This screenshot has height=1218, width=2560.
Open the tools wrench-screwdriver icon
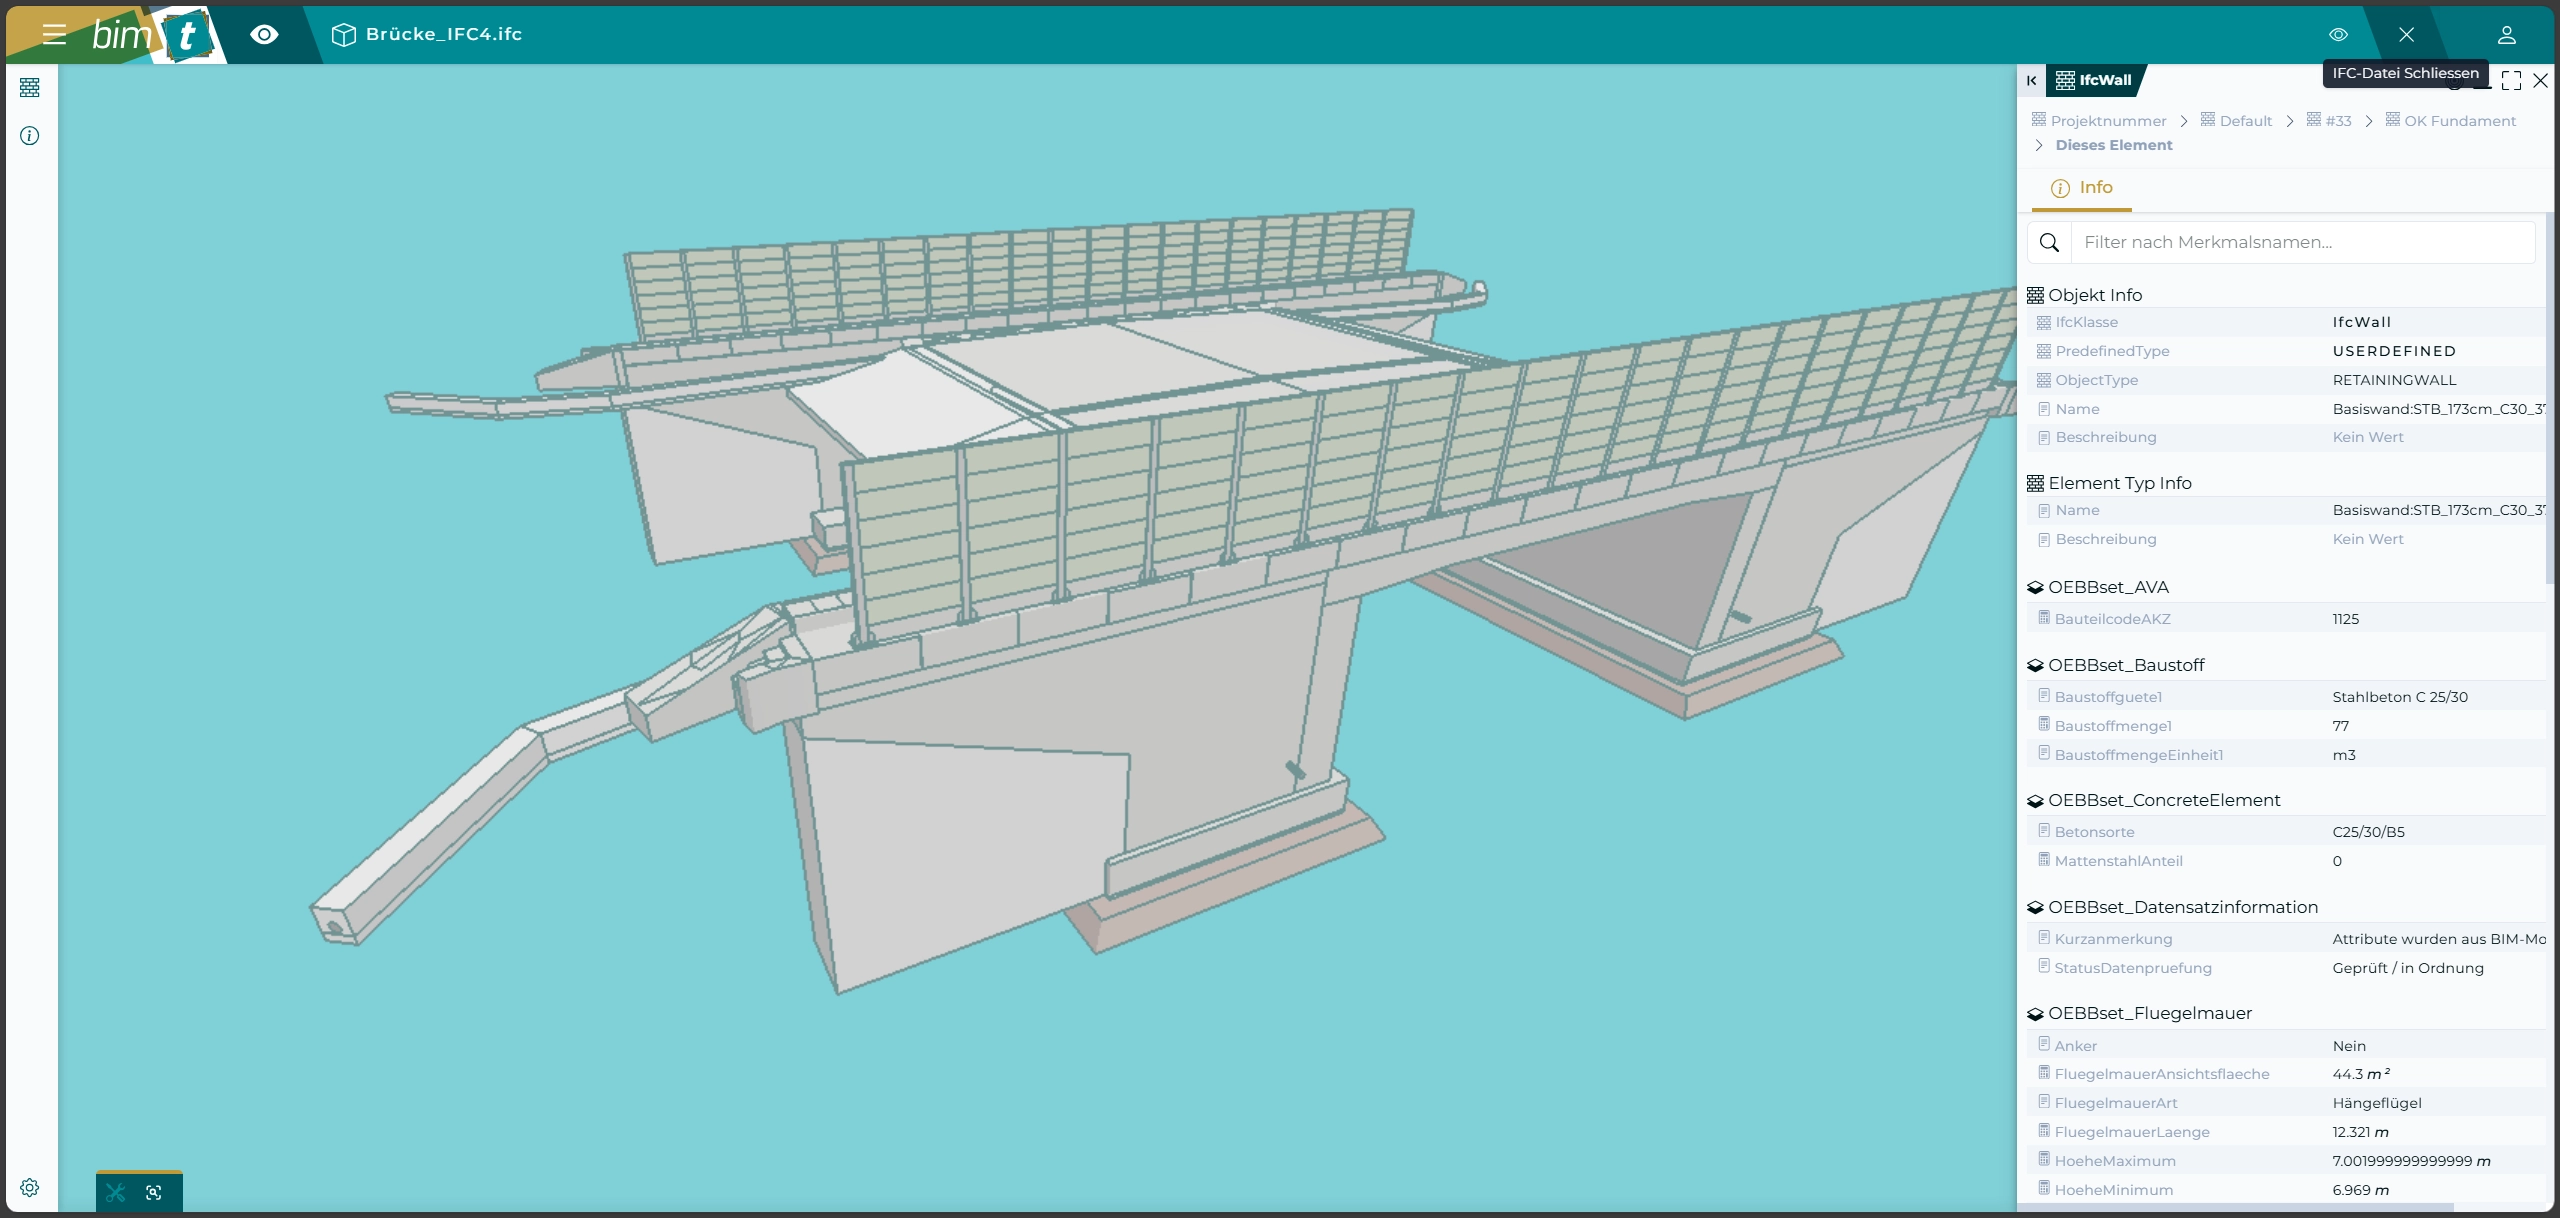(x=116, y=1192)
